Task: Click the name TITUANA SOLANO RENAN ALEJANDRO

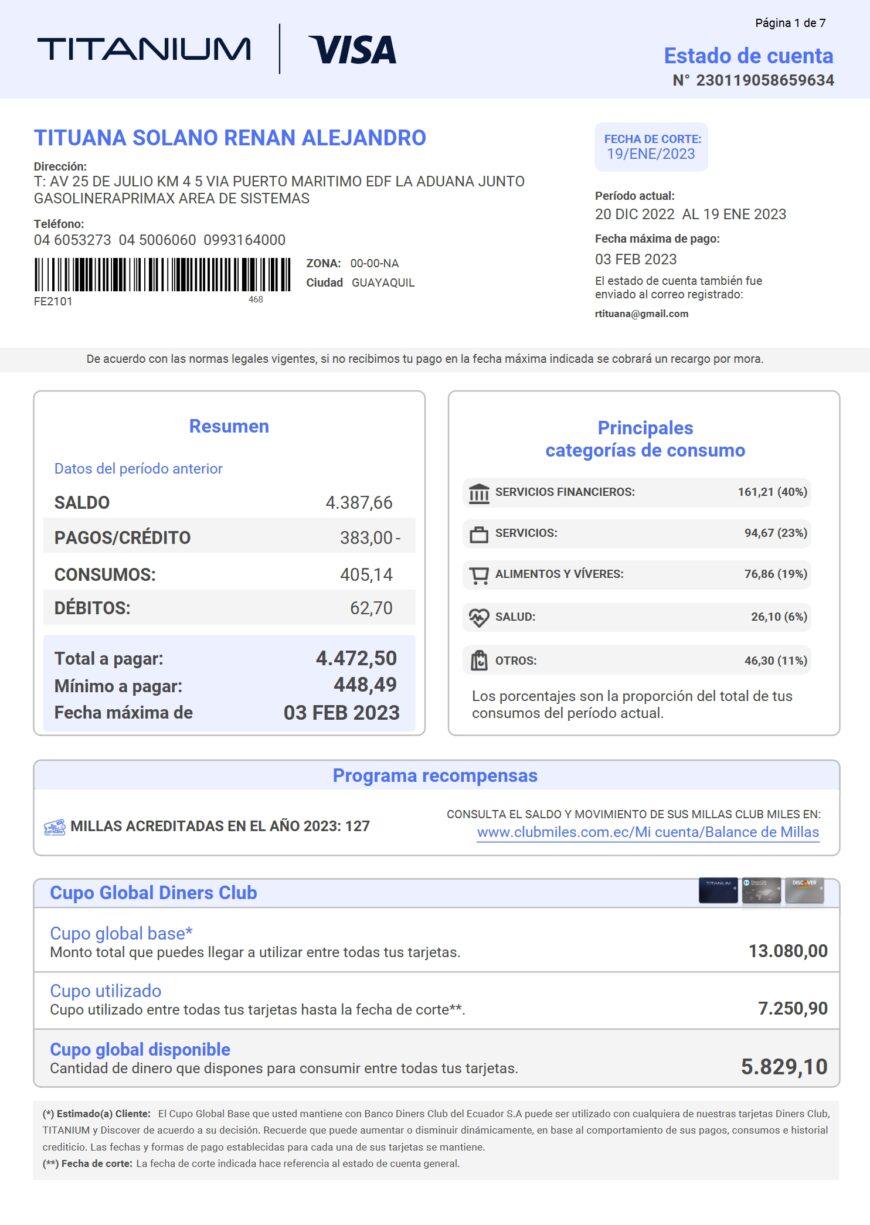Action: (230, 138)
